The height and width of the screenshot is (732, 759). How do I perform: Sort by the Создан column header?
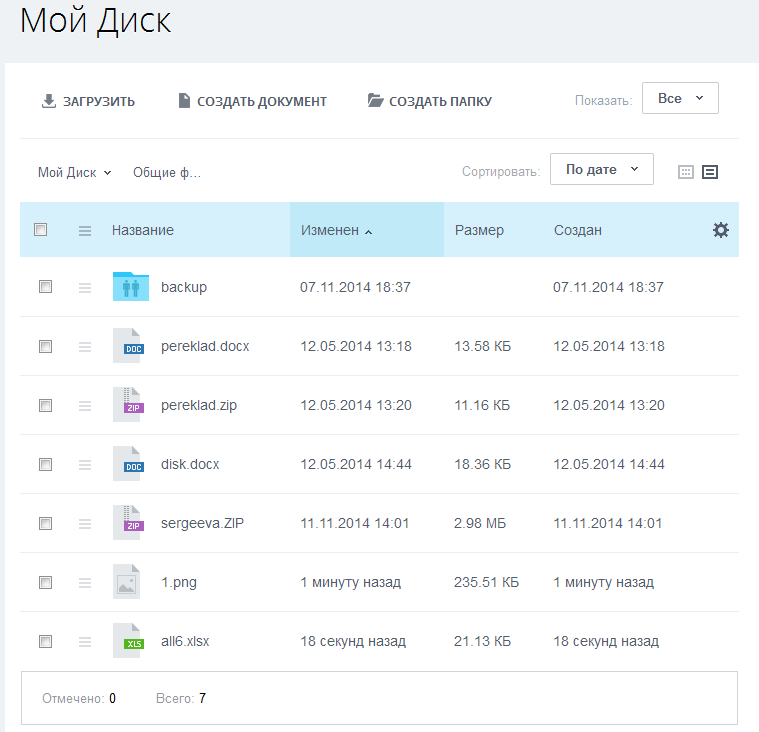[578, 230]
